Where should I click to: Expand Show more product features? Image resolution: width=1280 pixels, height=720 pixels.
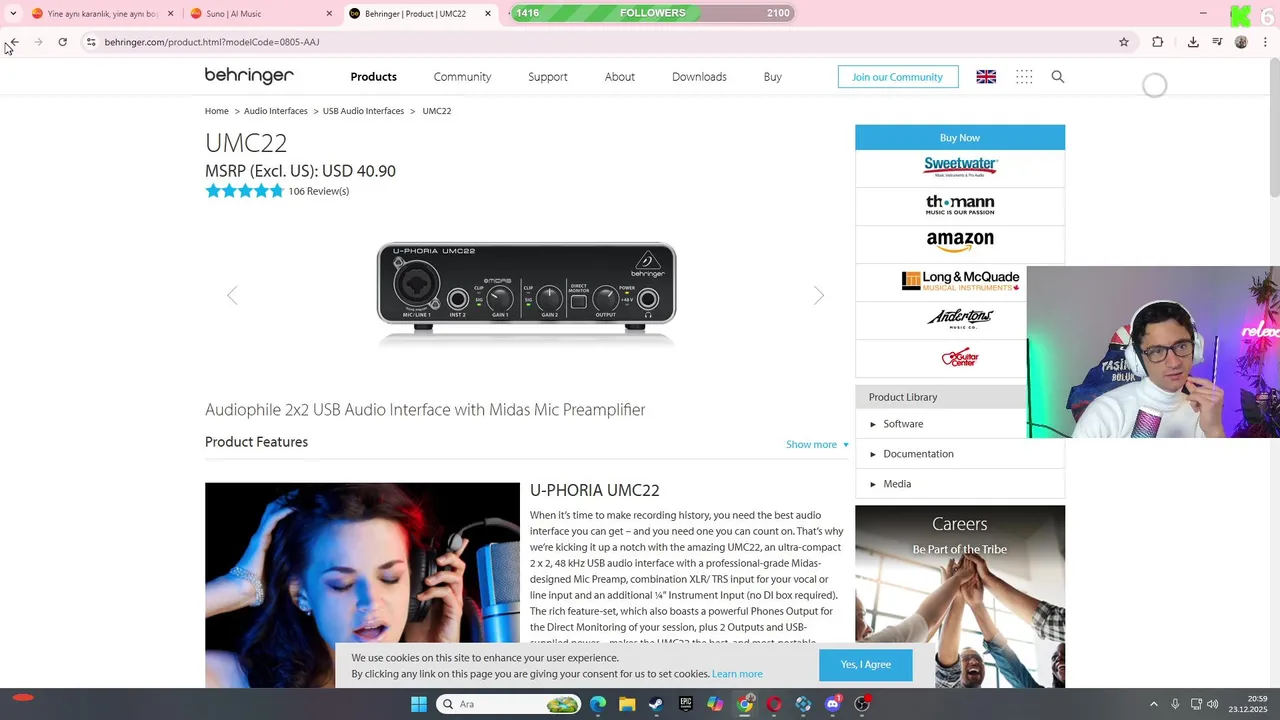click(x=817, y=444)
